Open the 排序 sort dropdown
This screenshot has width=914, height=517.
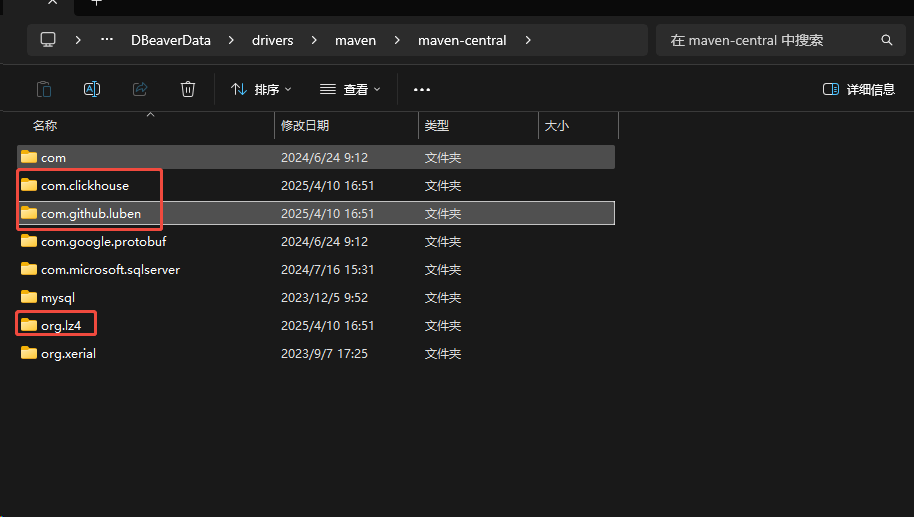pyautogui.click(x=261, y=89)
